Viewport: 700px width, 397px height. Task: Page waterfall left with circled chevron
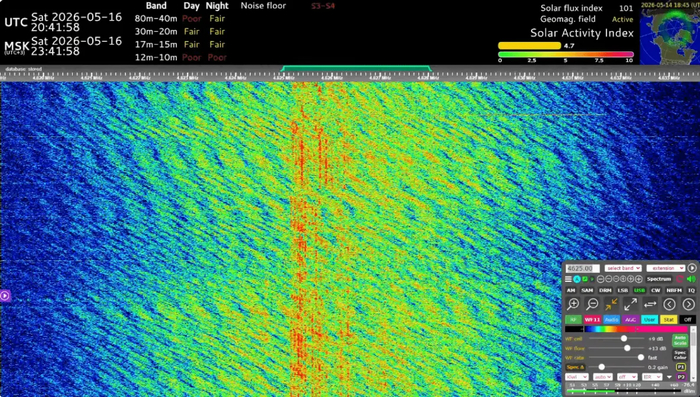(669, 304)
